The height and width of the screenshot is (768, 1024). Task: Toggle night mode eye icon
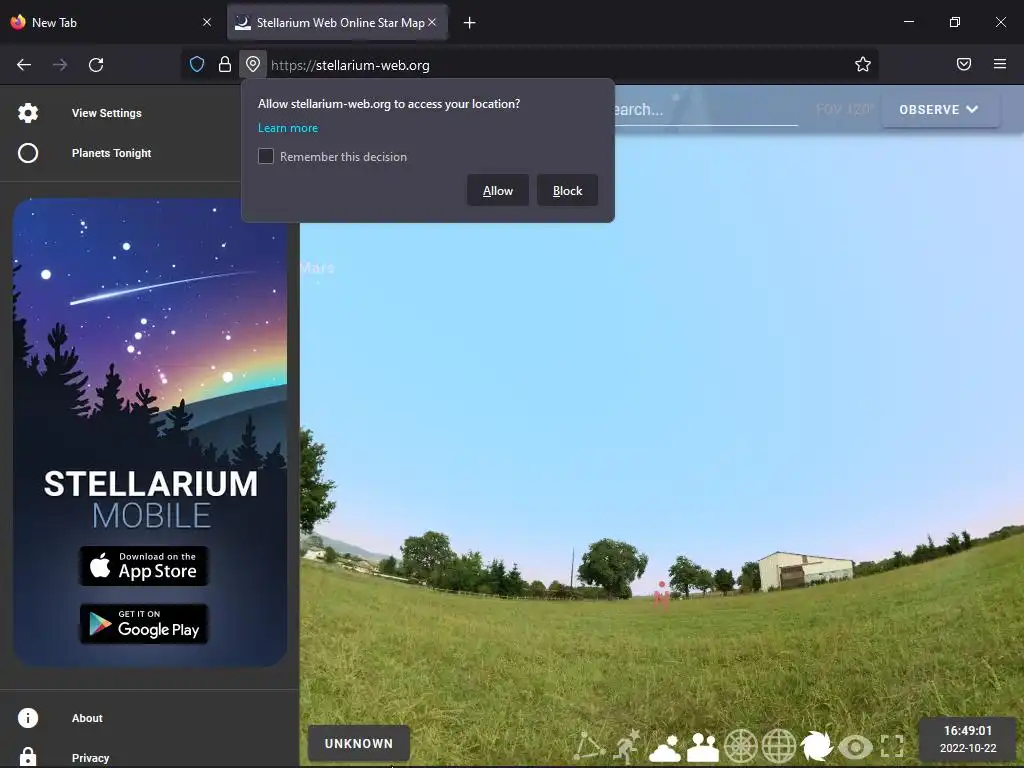(855, 746)
